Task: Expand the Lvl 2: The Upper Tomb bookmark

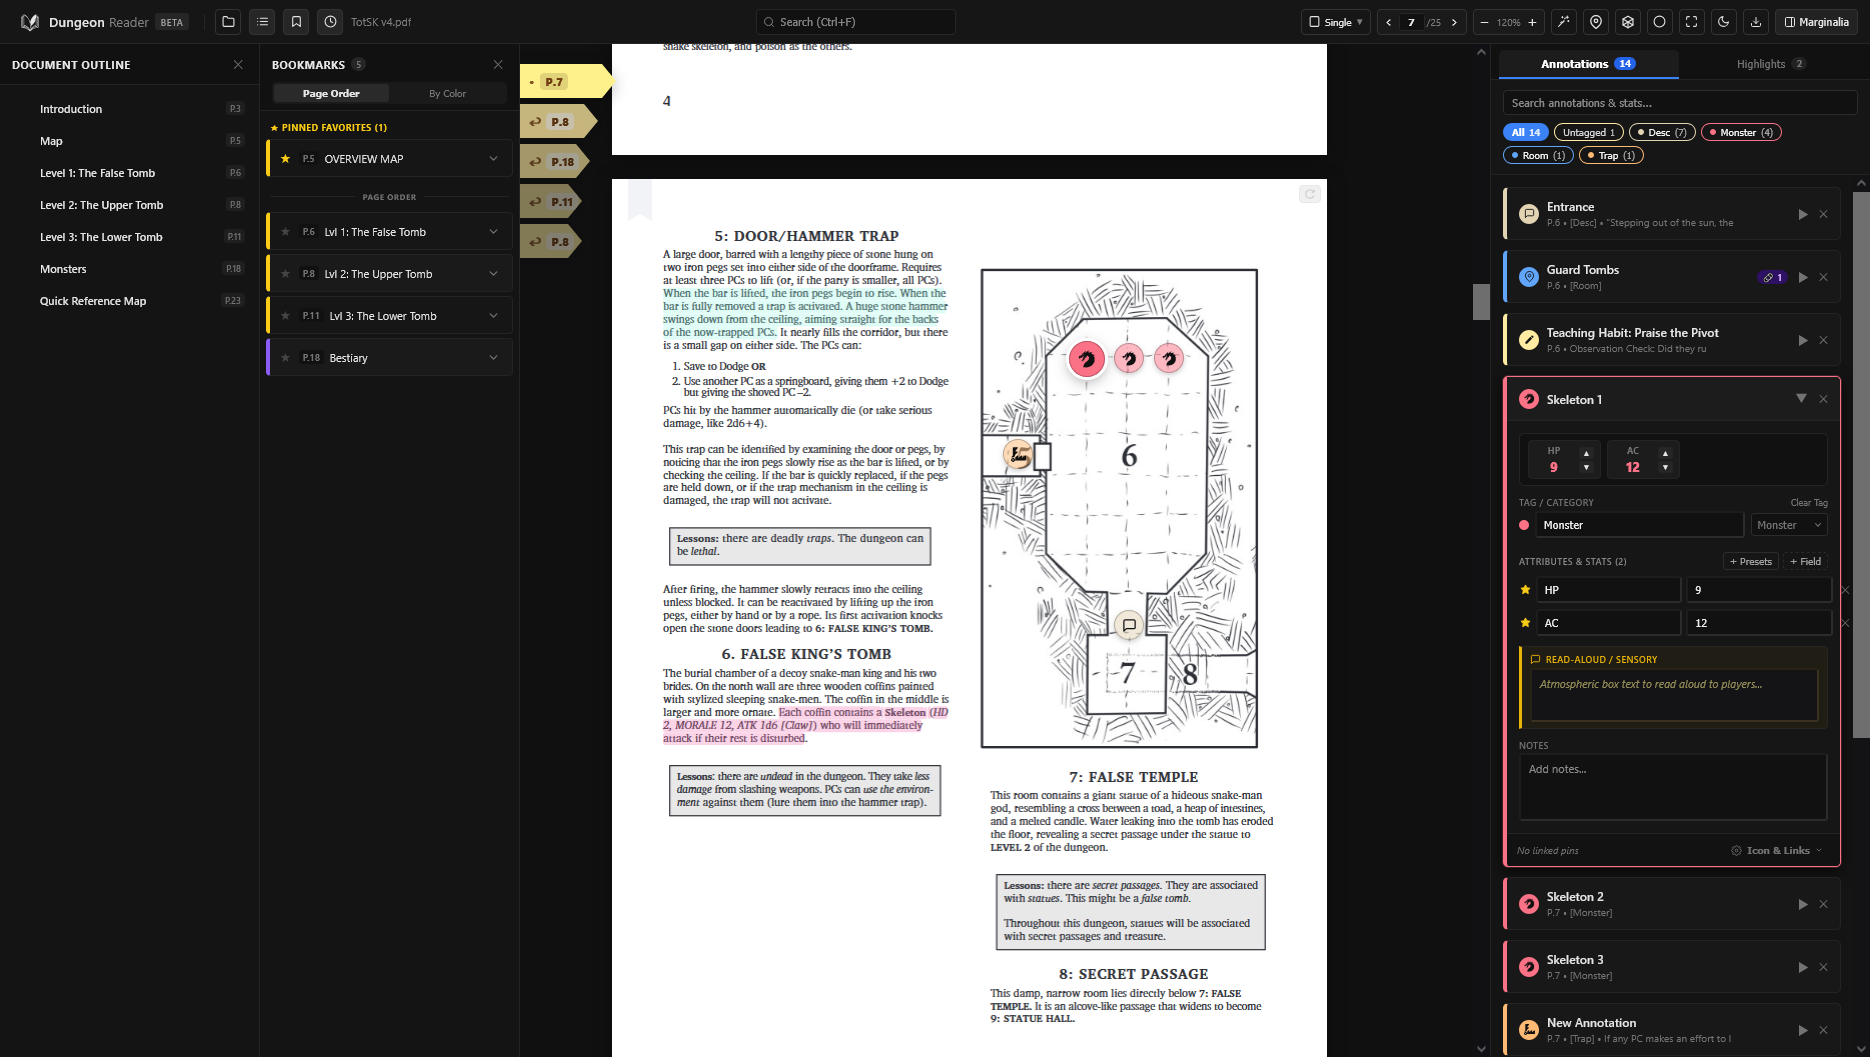Action: coord(493,274)
